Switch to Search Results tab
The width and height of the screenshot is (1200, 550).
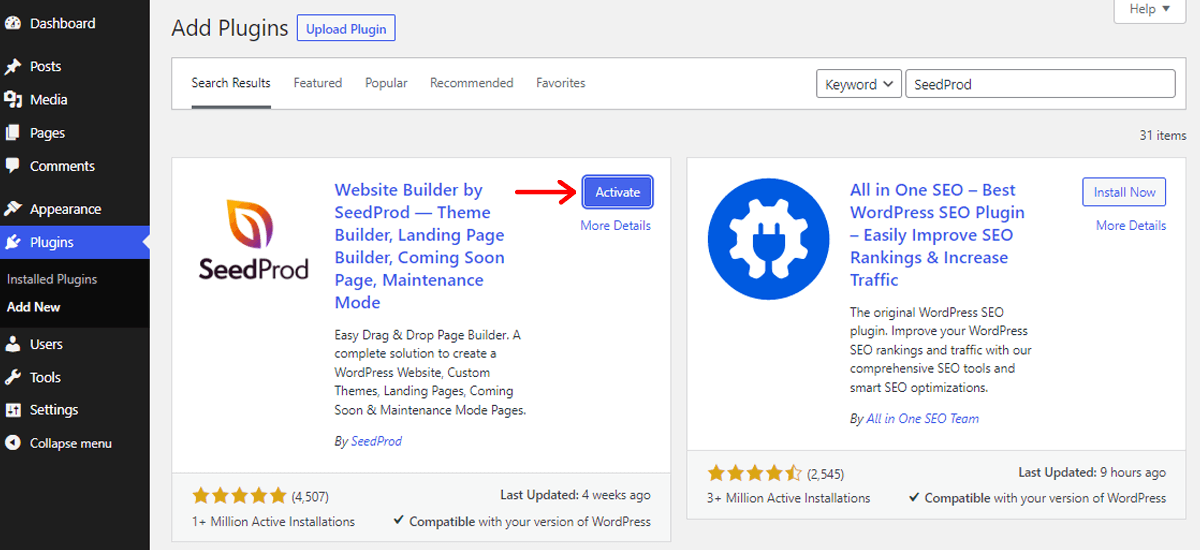click(231, 83)
